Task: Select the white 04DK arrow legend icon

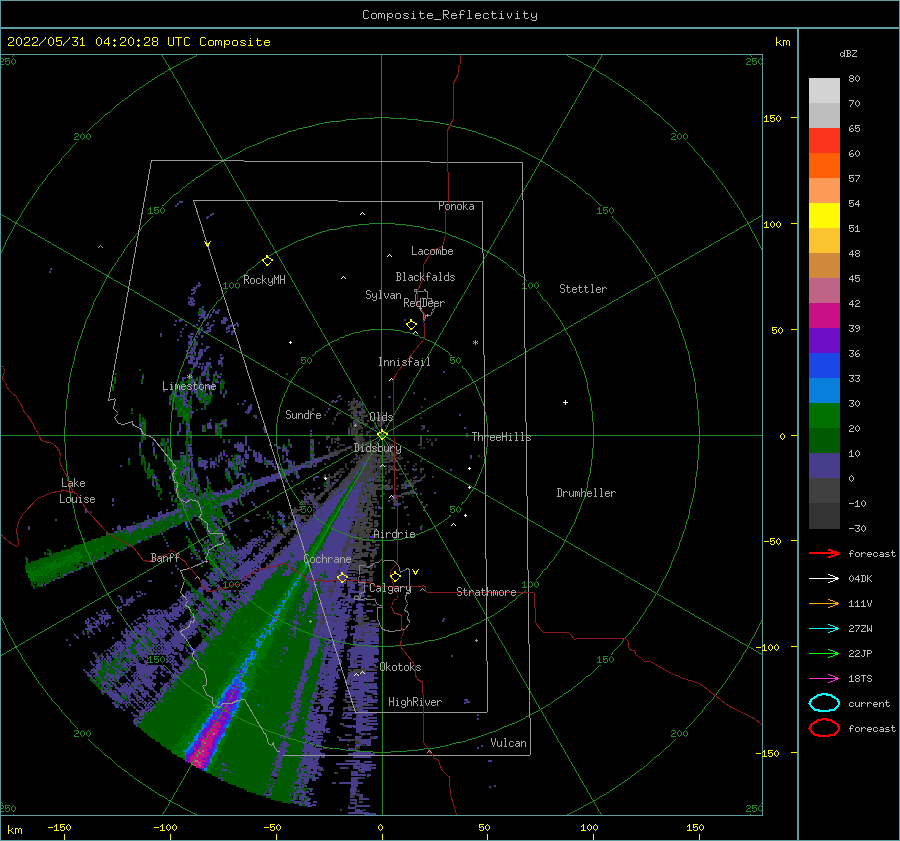Action: 824,579
